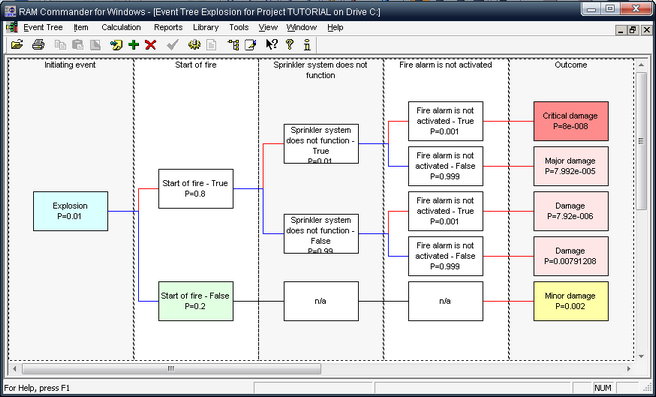Click the grayed Paste toolbar icon

click(x=78, y=44)
